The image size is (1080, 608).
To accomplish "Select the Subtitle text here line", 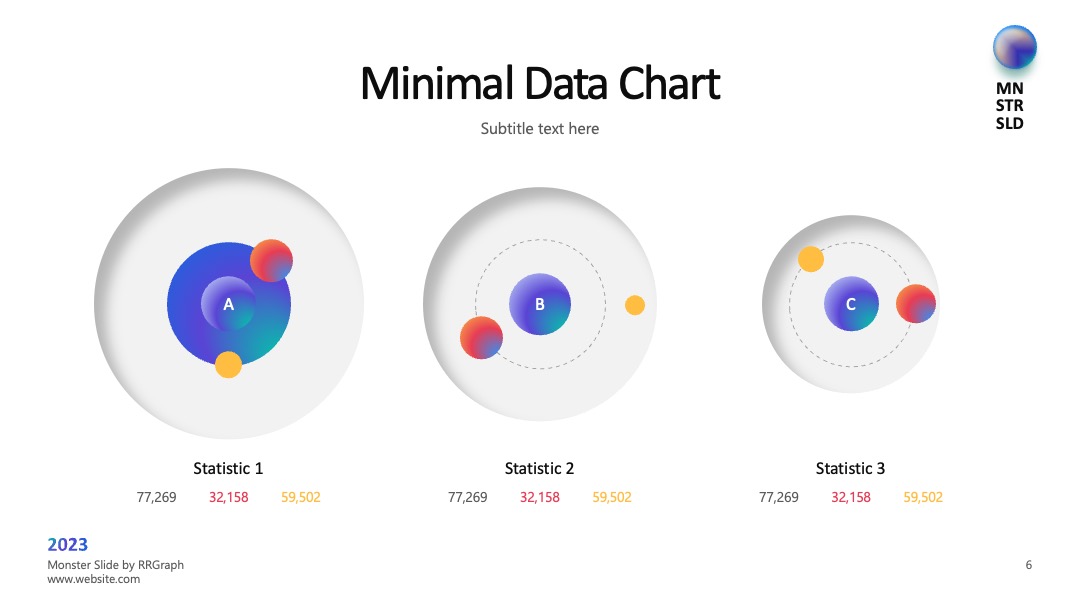I will (x=540, y=129).
